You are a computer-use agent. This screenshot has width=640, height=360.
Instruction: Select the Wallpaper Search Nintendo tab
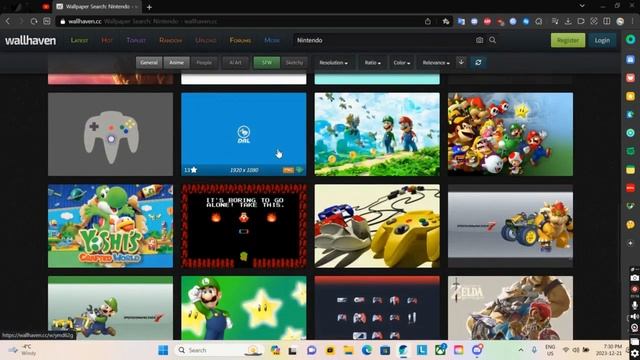click(98, 7)
